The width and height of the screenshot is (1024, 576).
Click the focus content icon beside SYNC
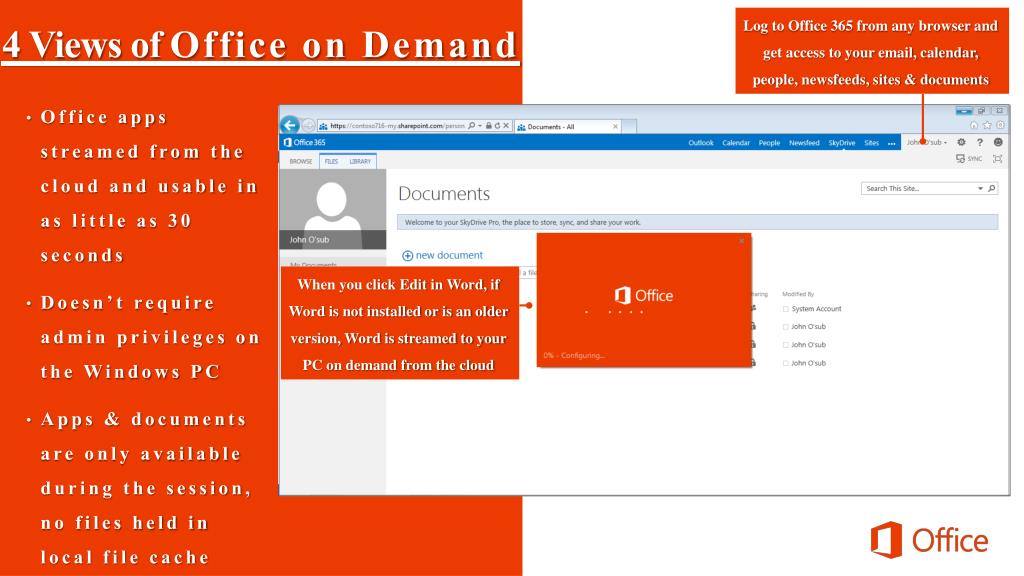(996, 160)
